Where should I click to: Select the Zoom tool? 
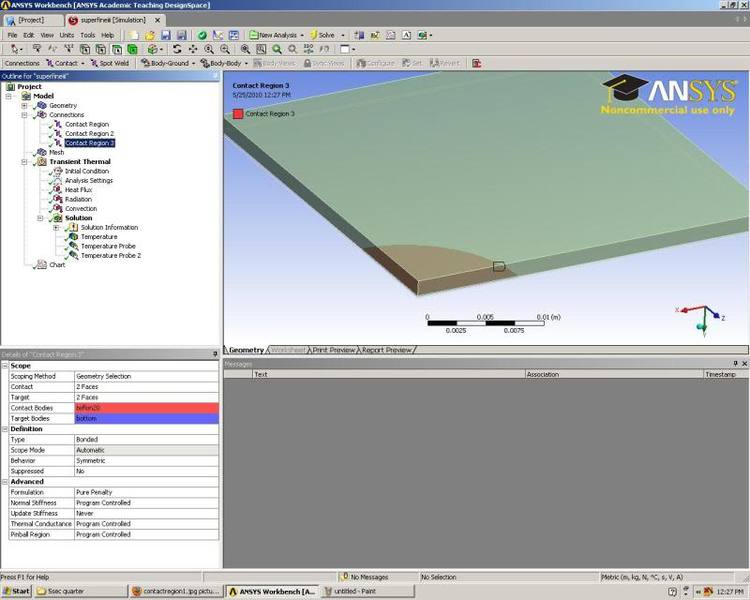[x=209, y=49]
